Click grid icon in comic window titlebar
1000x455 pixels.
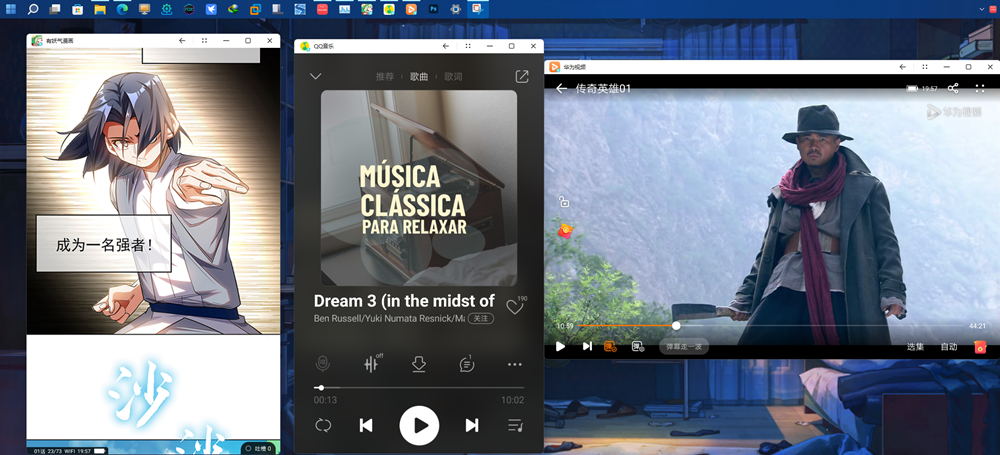click(204, 40)
